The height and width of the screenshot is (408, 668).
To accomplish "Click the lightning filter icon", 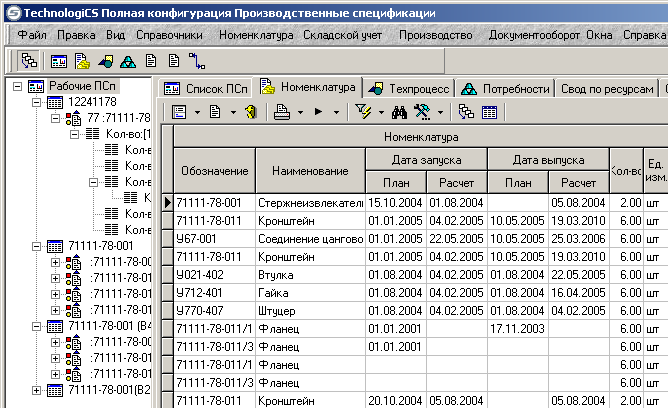I will pos(362,113).
